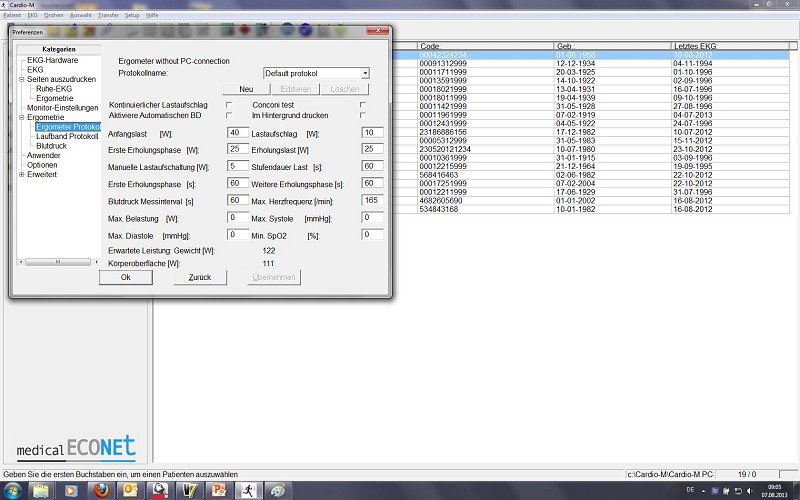Open Windows Media Player from taskbar
800x500 pixels.
71,490
